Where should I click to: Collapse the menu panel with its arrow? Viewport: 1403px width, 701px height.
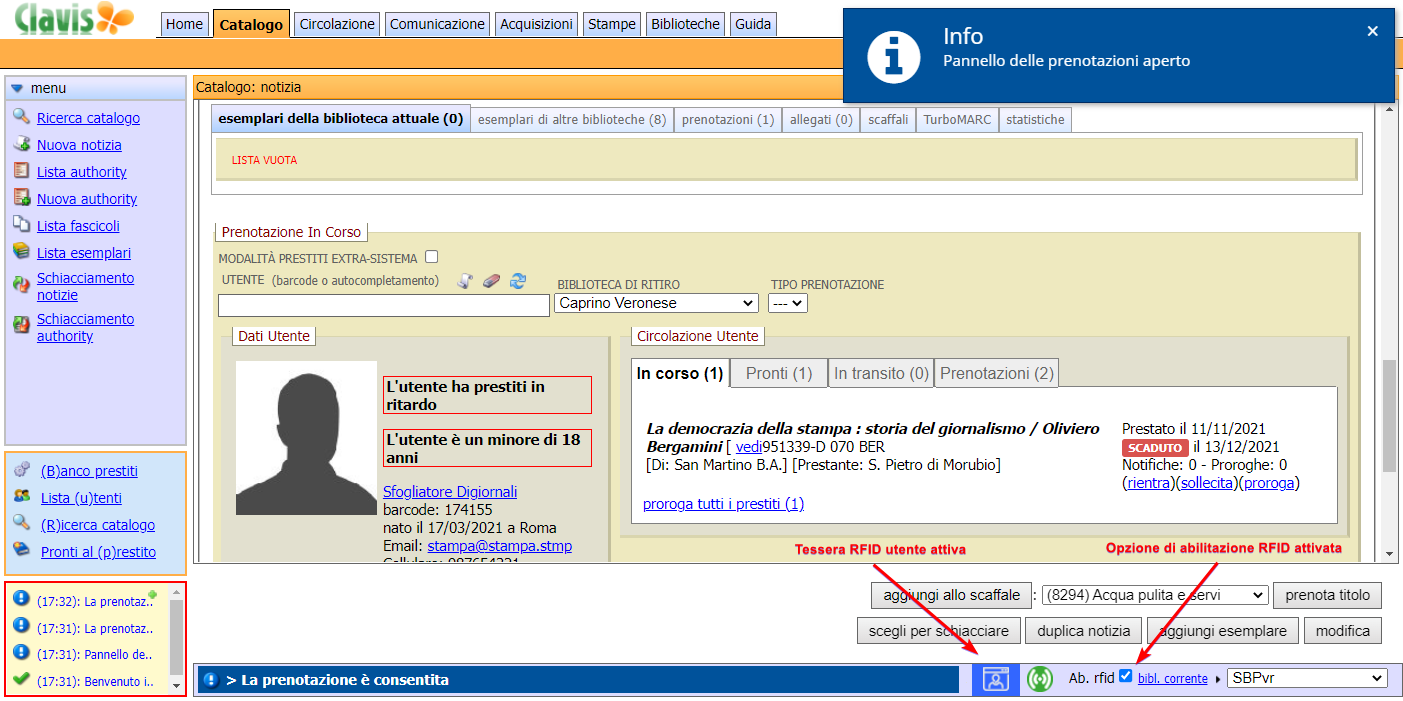click(17, 88)
